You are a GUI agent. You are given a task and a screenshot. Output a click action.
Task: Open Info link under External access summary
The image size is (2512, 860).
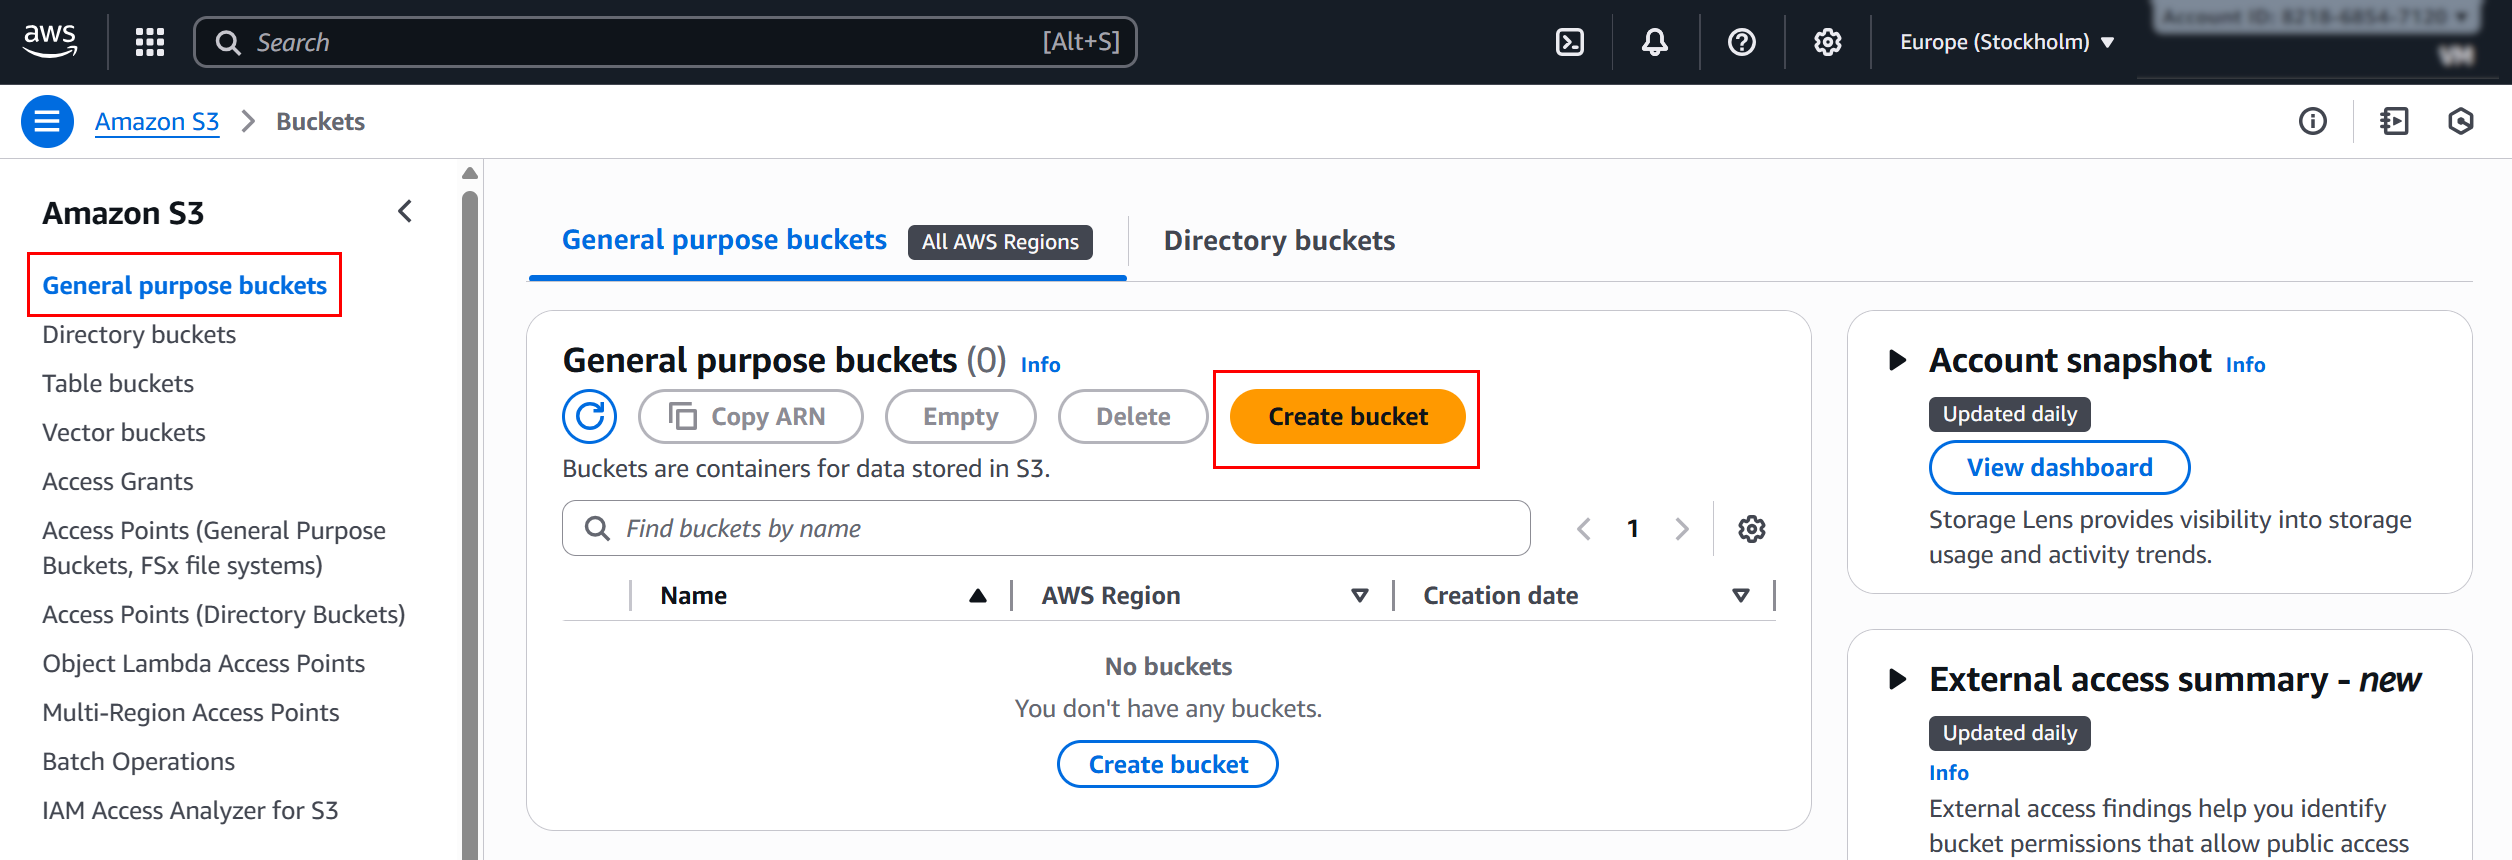pos(1949,773)
